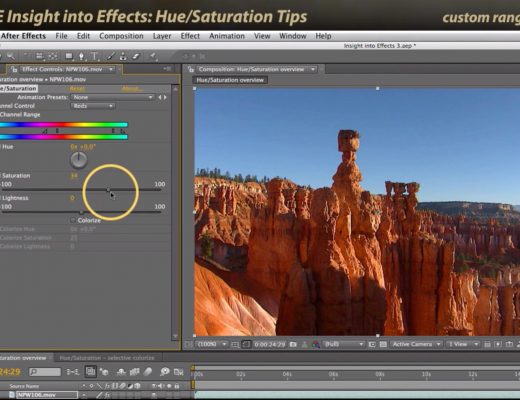
Task: Click the Hue angle dial
Action: click(79, 160)
